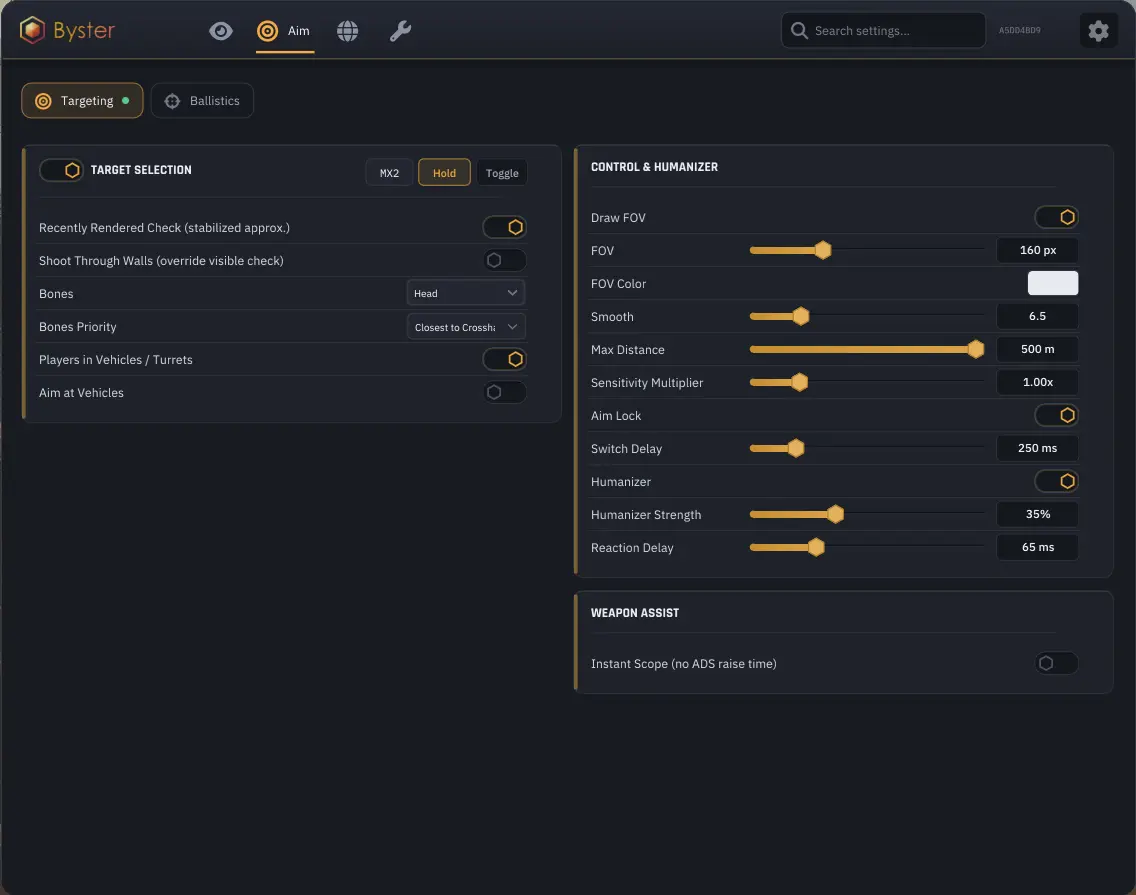
Task: Toggle the Target Selection master switch
Action: pyautogui.click(x=62, y=170)
